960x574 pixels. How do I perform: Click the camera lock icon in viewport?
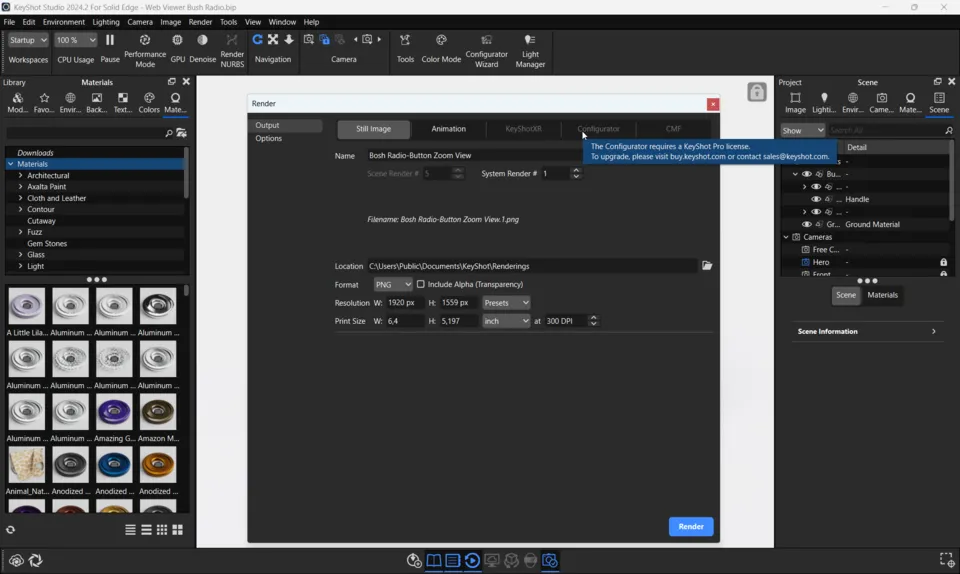coord(757,92)
